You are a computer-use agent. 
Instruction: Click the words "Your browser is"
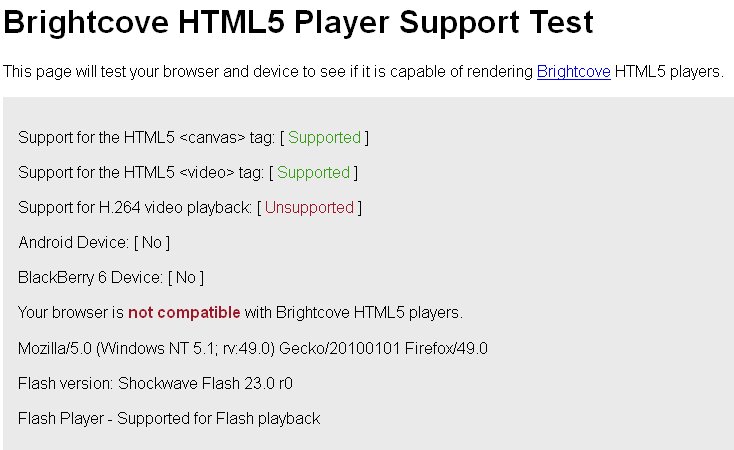point(71,313)
